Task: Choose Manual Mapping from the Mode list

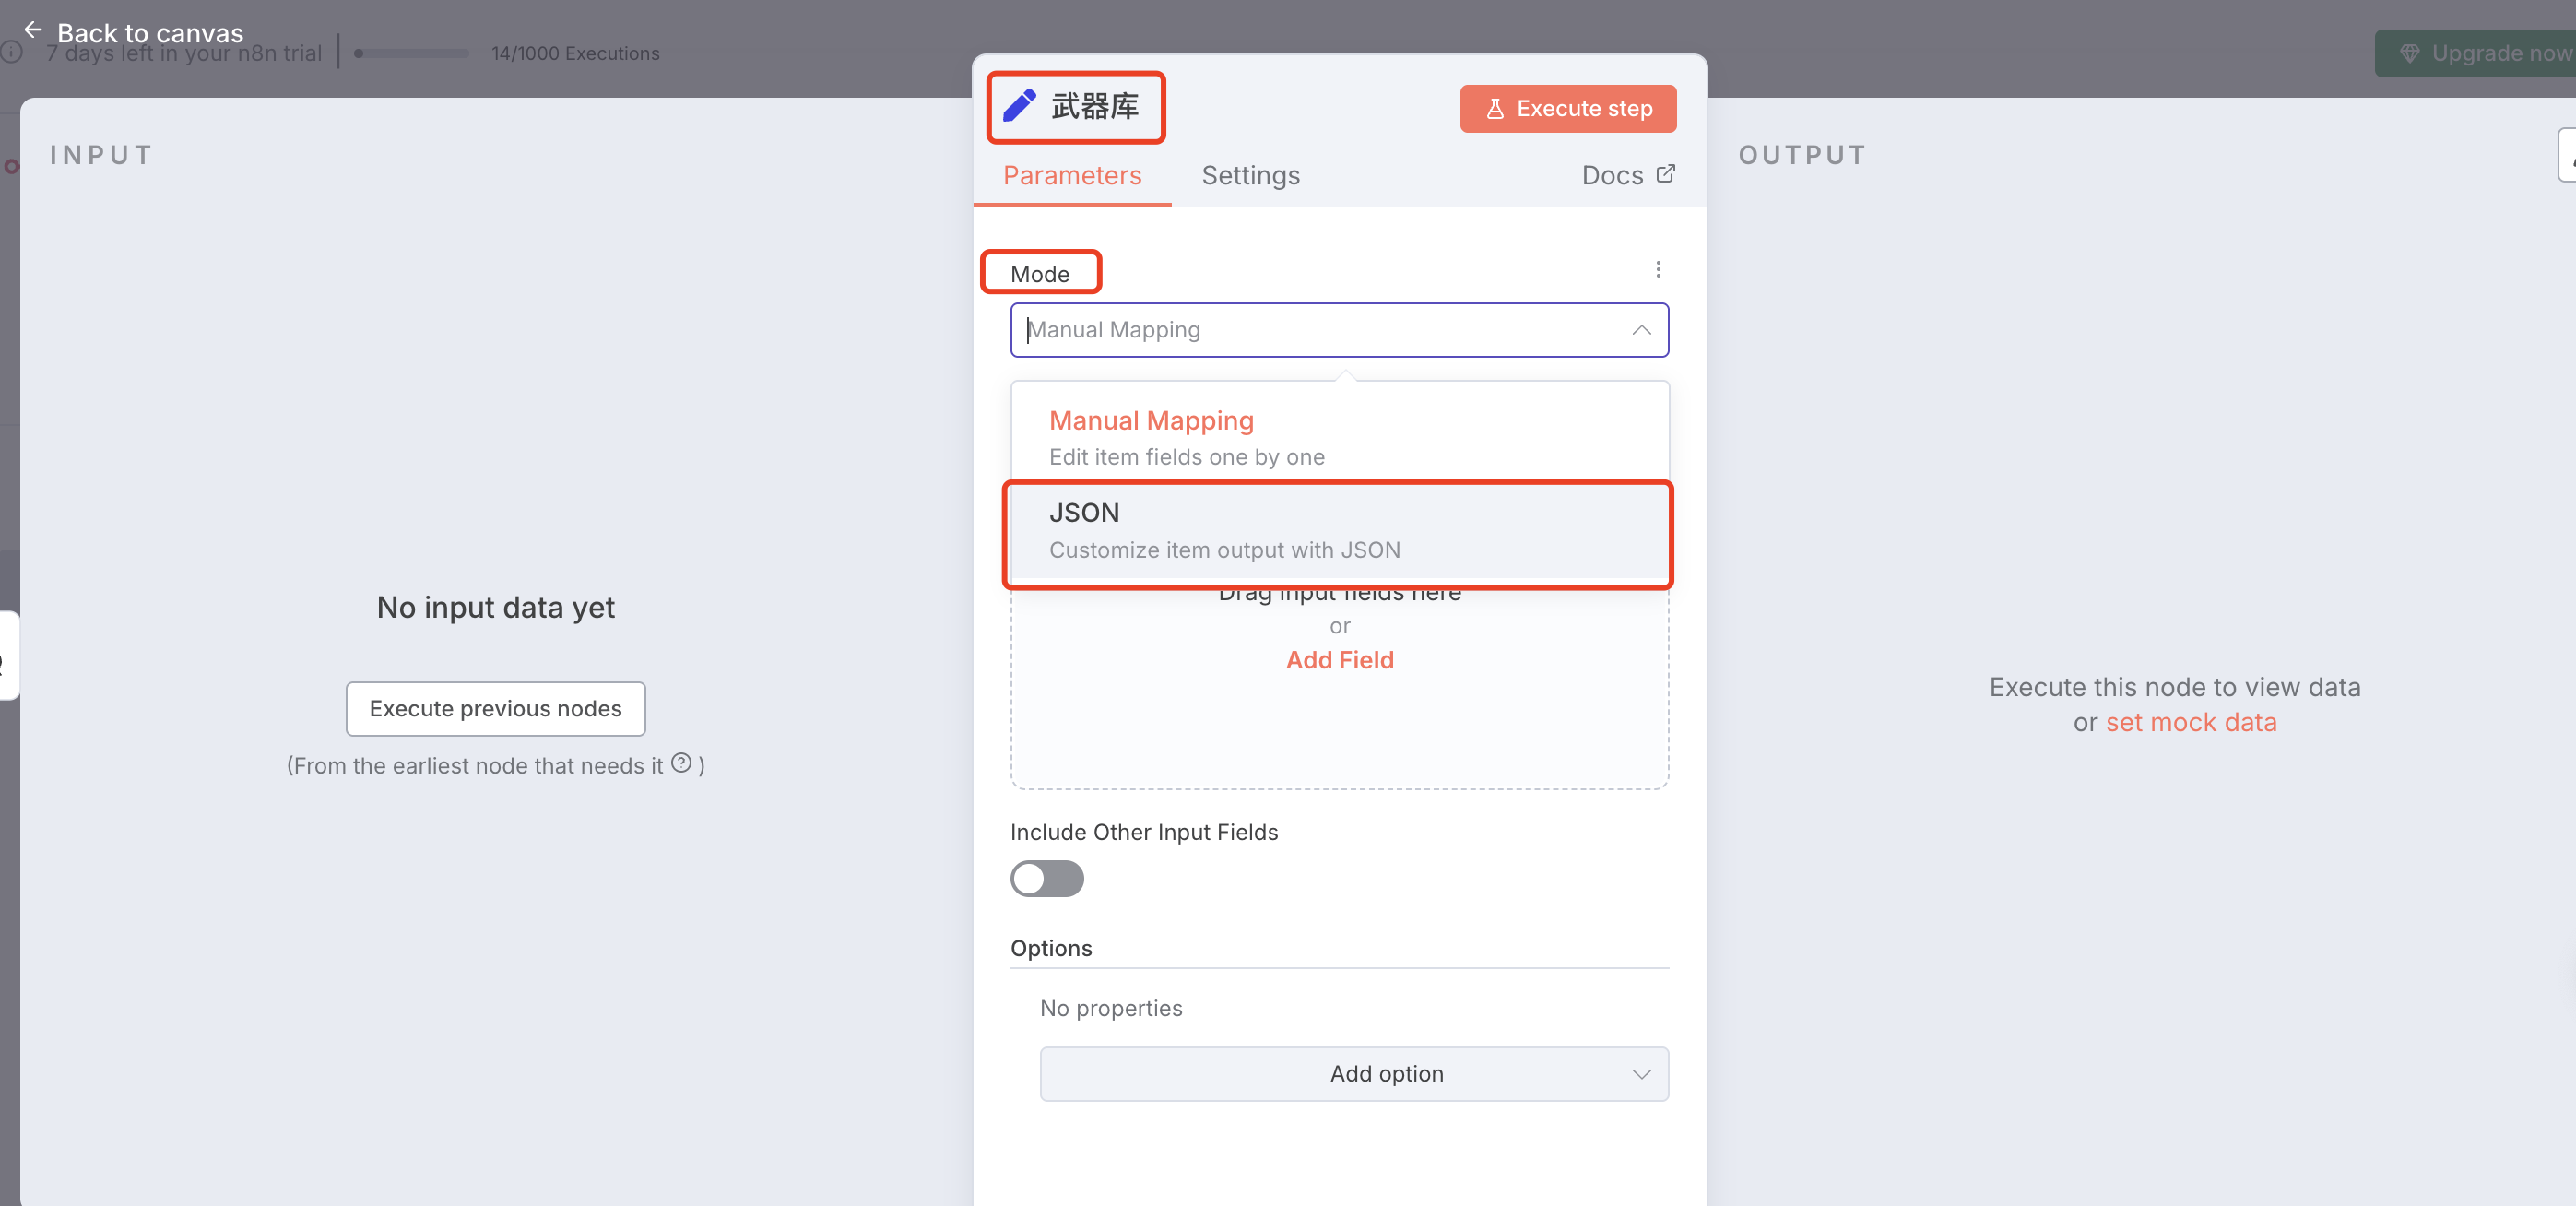Action: click(x=1339, y=437)
